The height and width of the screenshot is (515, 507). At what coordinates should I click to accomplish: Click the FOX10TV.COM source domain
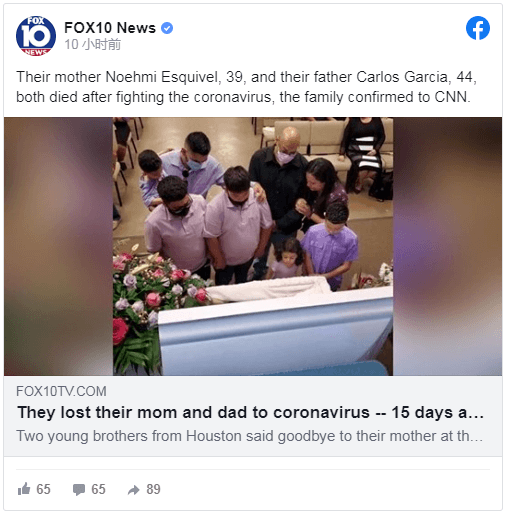point(61,391)
